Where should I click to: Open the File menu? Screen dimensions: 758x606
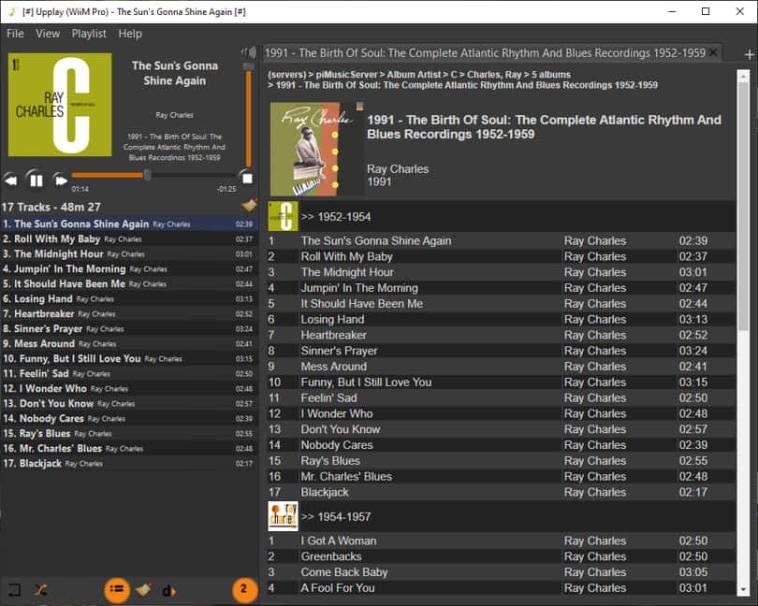(15, 33)
